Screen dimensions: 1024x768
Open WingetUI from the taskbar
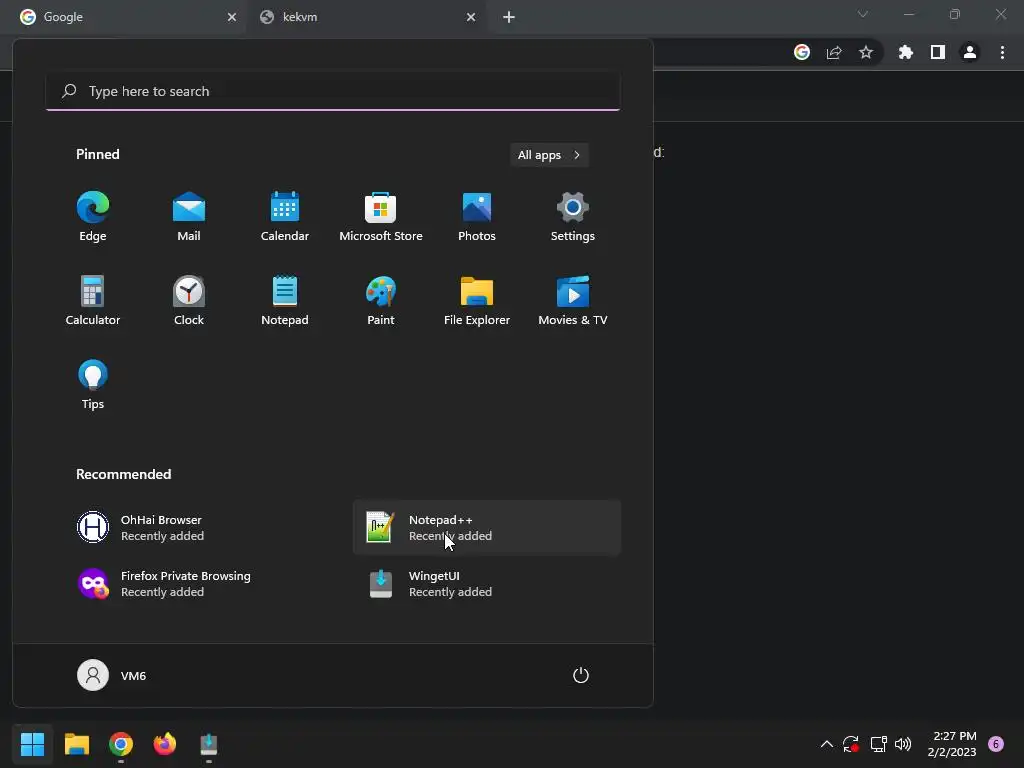(x=209, y=744)
